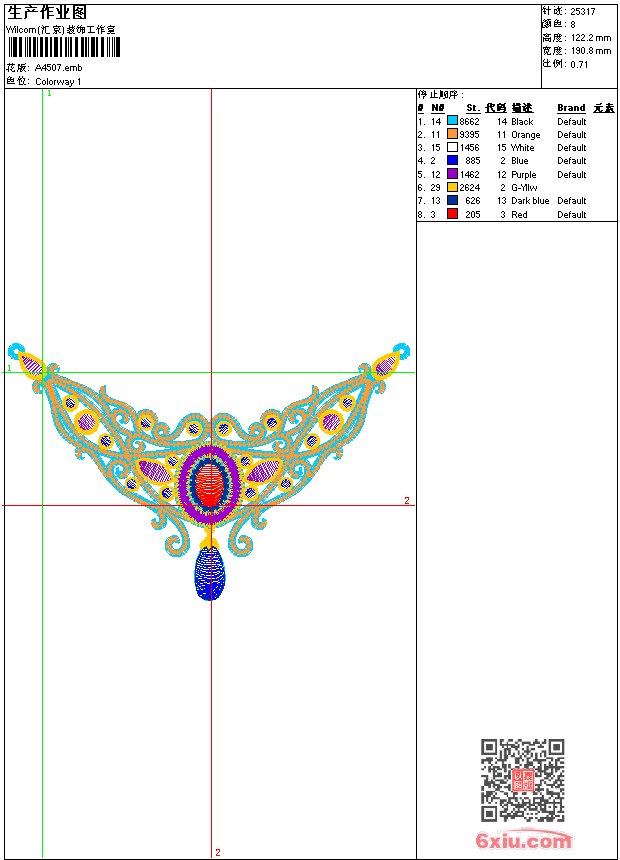
Task: Click the 代码 column header
Action: tap(495, 108)
